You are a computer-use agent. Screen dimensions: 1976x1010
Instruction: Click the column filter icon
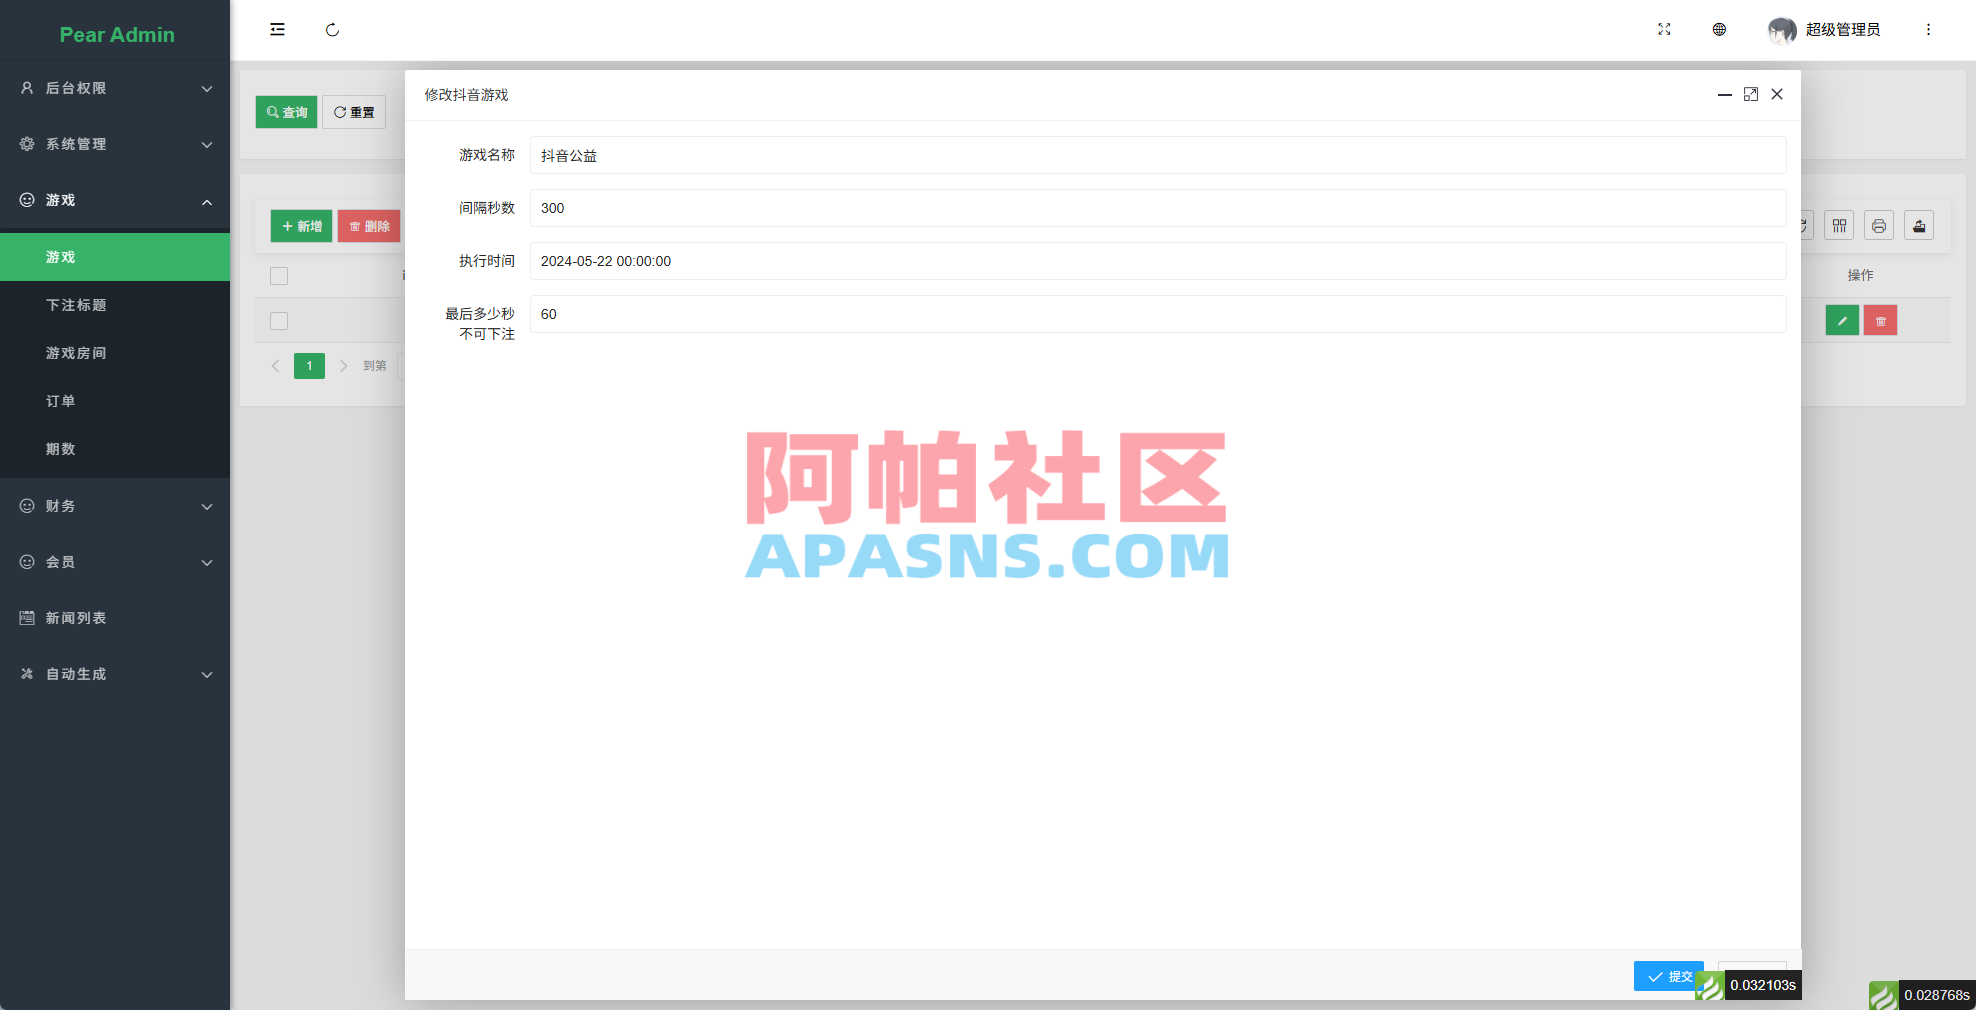tap(1839, 226)
